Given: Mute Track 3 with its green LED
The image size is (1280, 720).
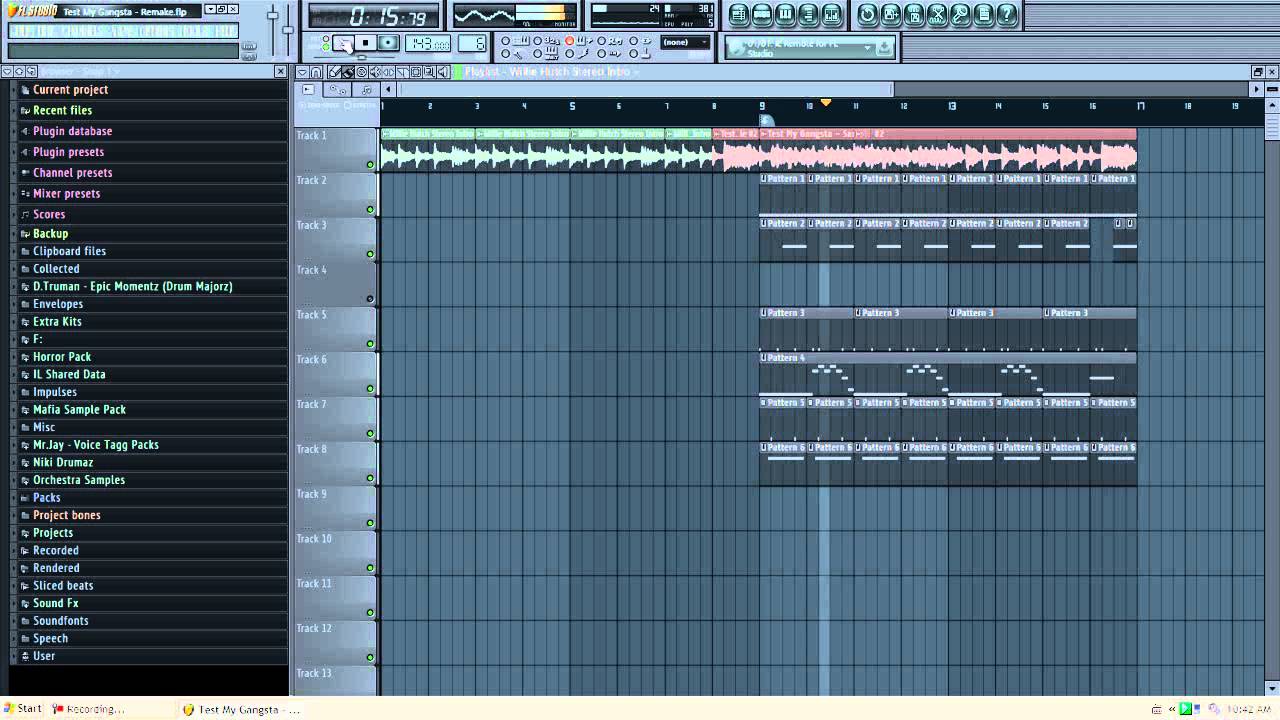Looking at the screenshot, I should click(x=370, y=254).
